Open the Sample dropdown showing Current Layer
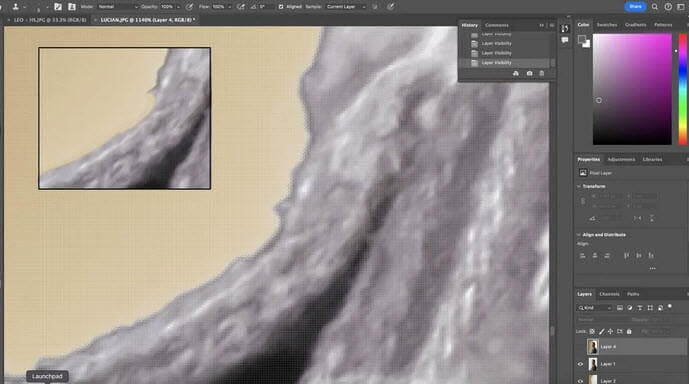Image resolution: width=689 pixels, height=384 pixels. (345, 7)
